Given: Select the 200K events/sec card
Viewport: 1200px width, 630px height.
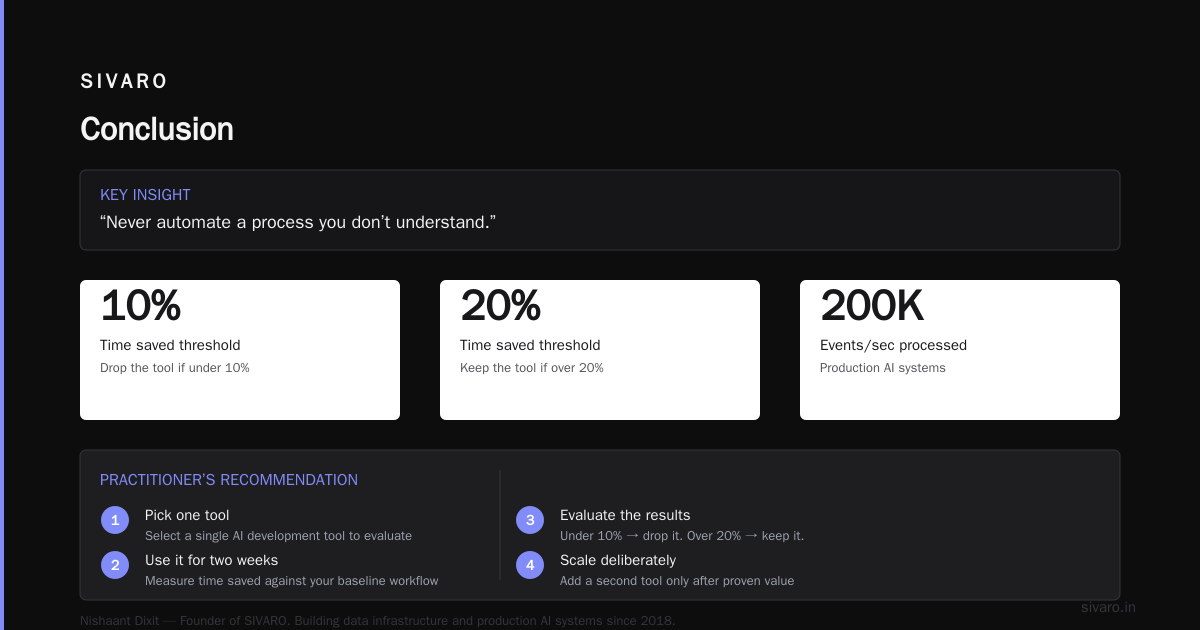Looking at the screenshot, I should click(x=960, y=350).
